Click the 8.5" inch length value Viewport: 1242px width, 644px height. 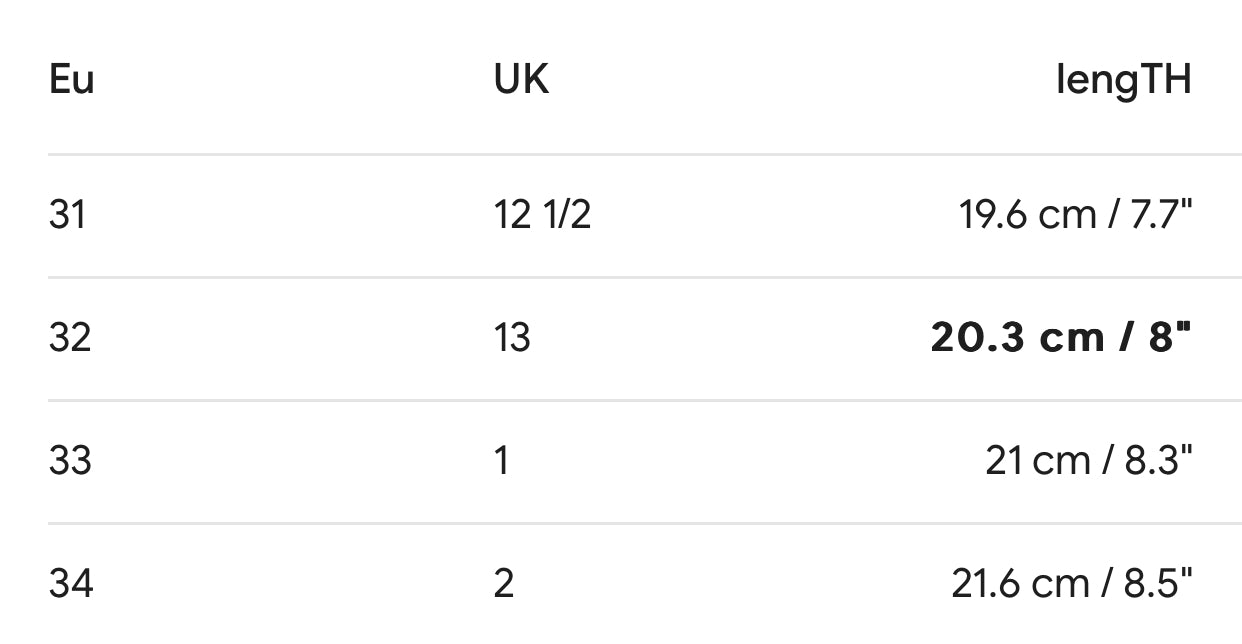coord(1157,583)
